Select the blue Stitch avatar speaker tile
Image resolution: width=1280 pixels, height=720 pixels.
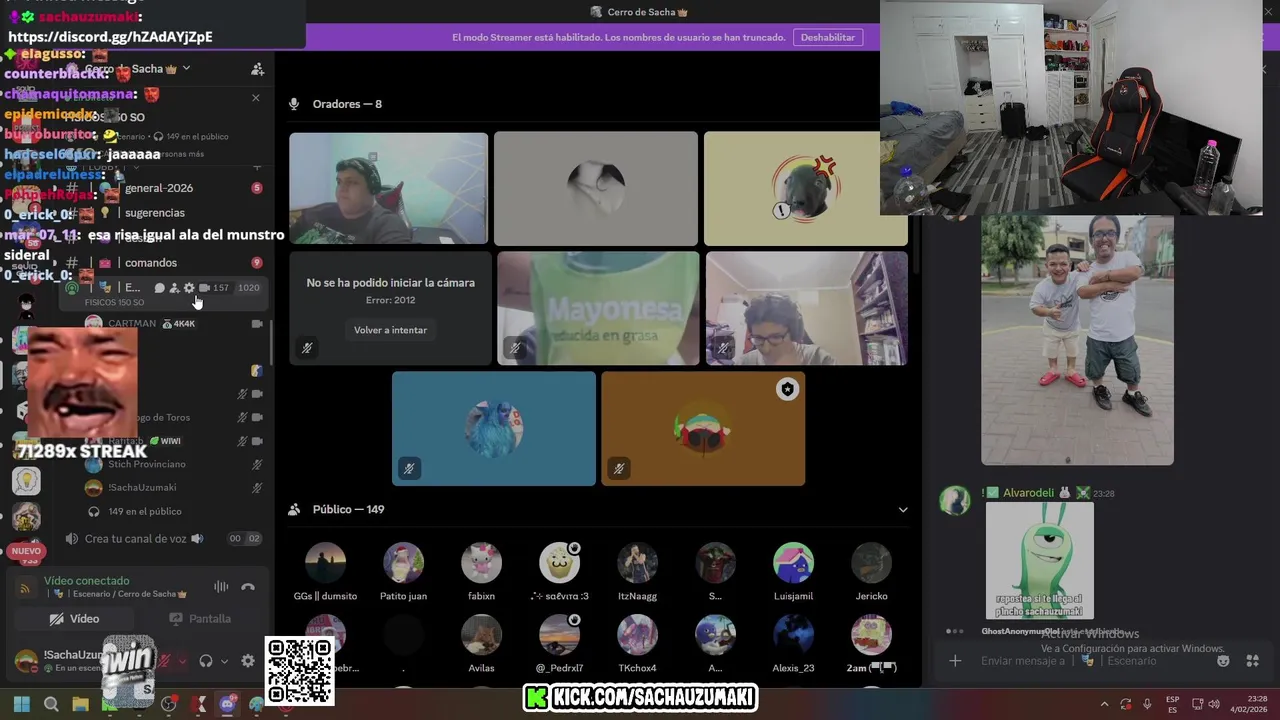[494, 428]
